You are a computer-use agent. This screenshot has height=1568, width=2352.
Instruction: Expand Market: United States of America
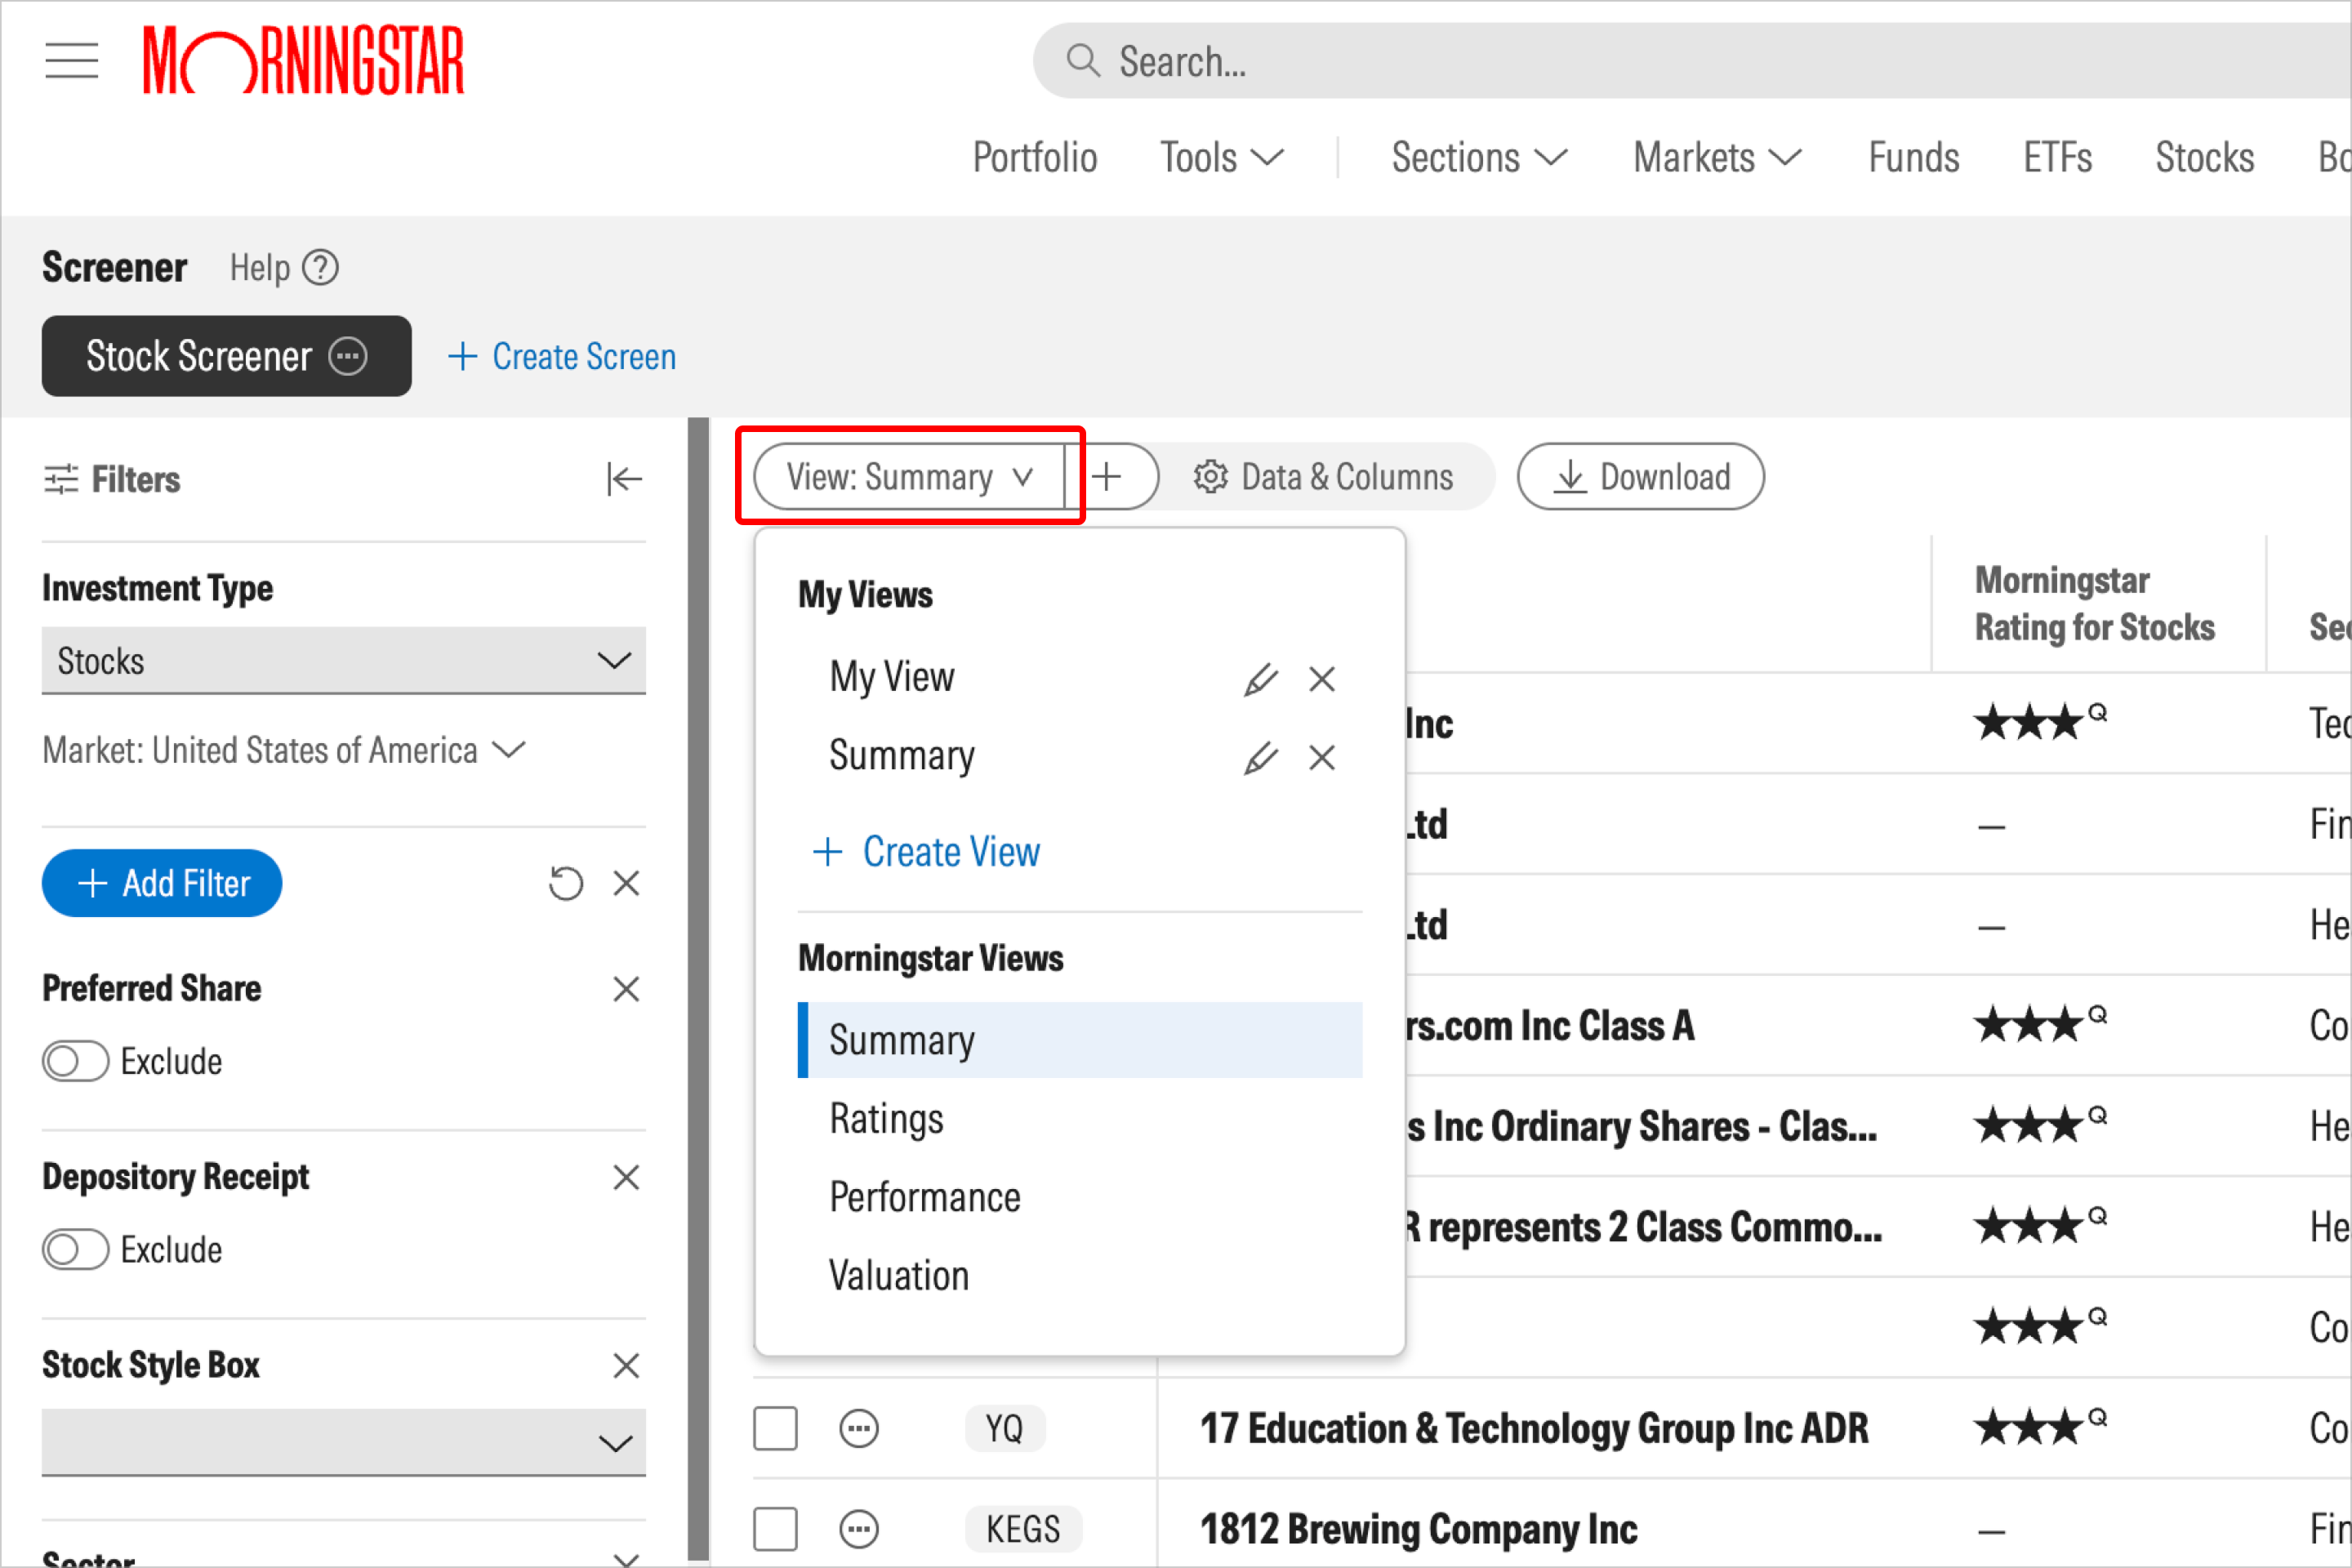coord(284,750)
